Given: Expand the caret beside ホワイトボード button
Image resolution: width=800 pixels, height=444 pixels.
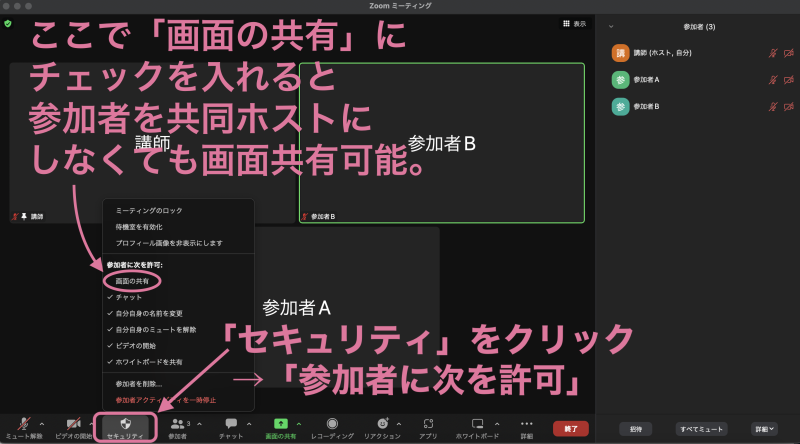Looking at the screenshot, I should tap(497, 424).
